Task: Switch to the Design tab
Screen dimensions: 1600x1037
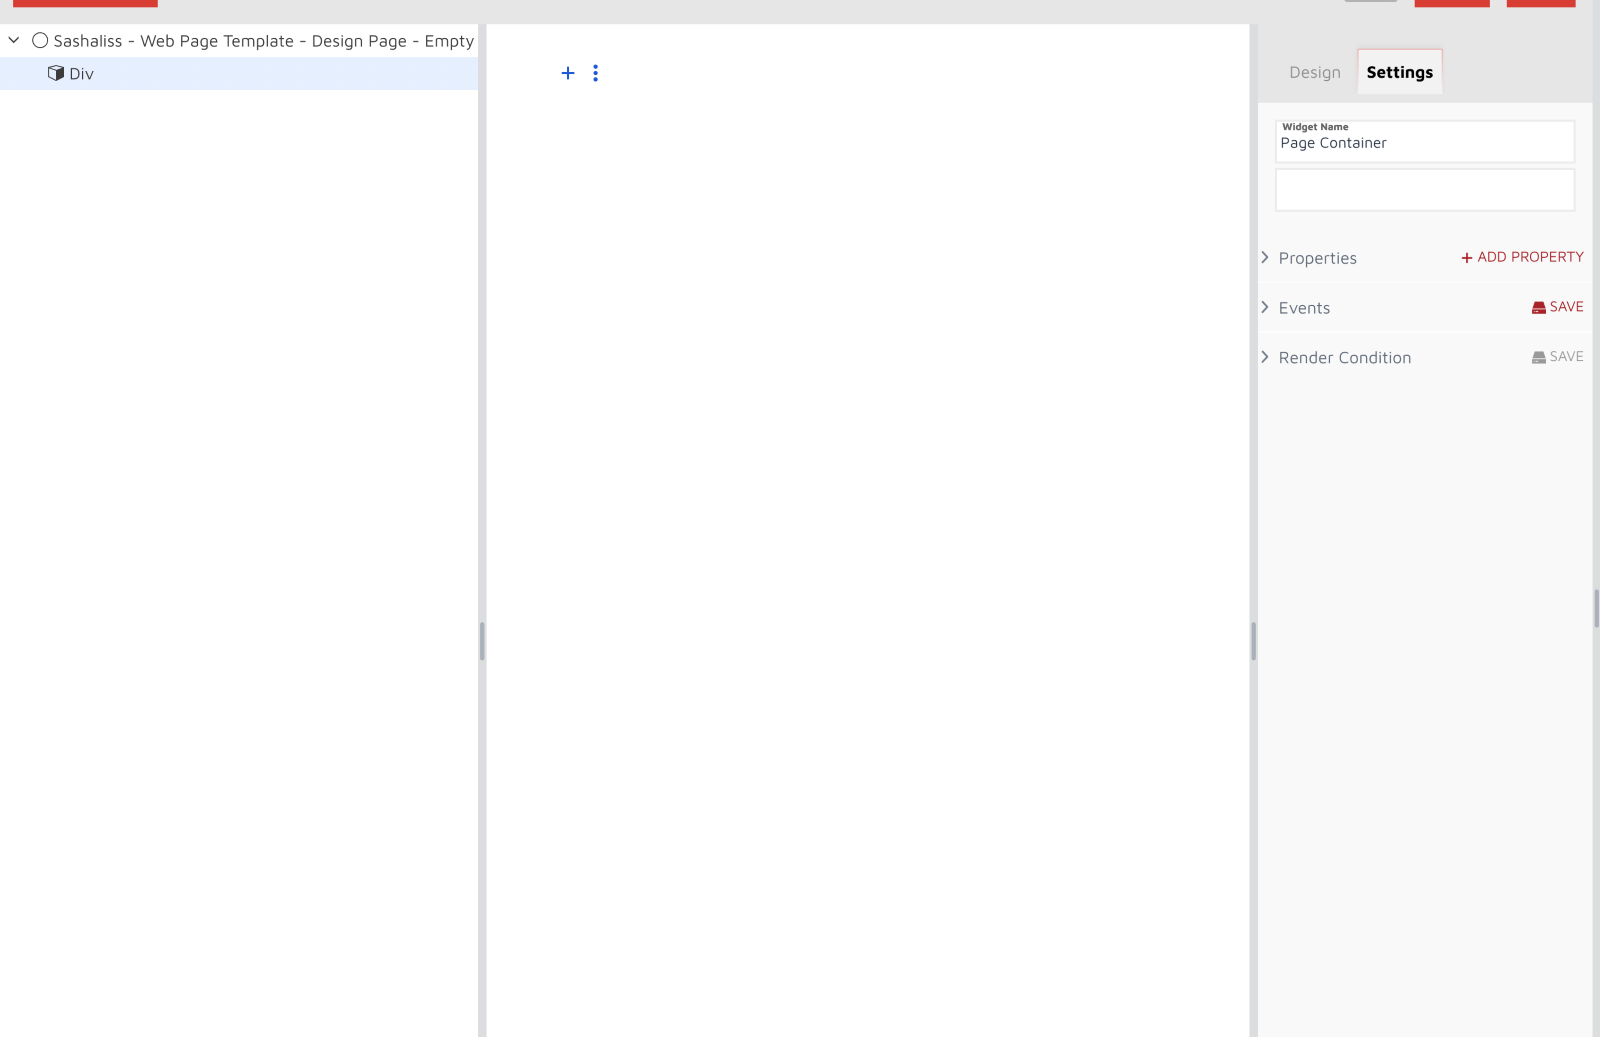Action: pyautogui.click(x=1313, y=72)
